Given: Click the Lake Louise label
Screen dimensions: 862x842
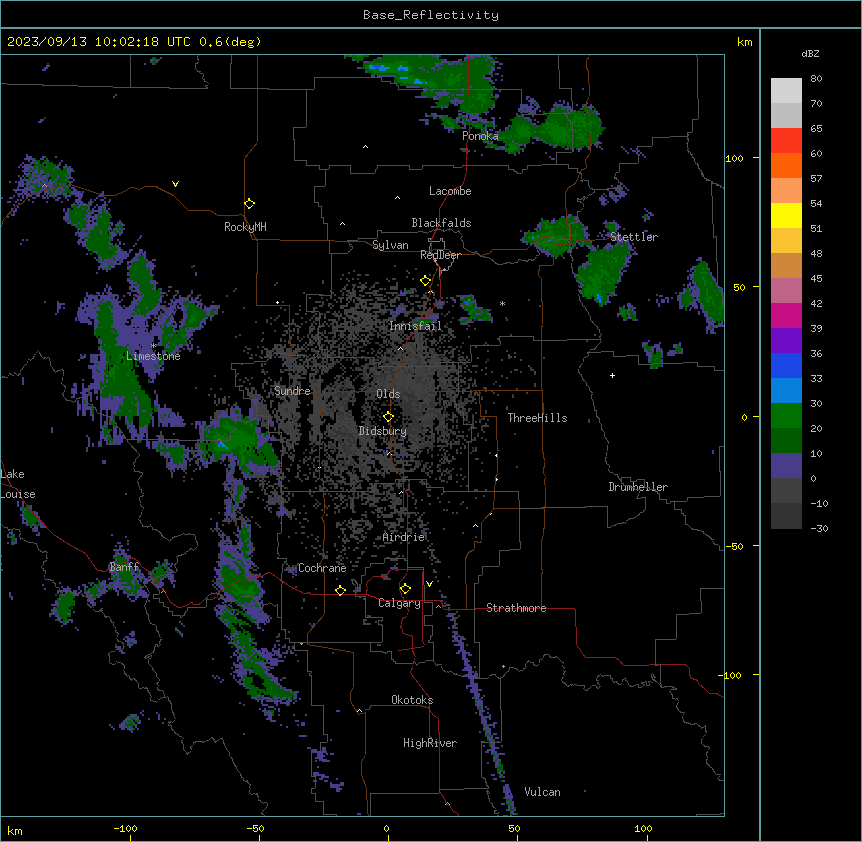Looking at the screenshot, I should click(x=18, y=484).
